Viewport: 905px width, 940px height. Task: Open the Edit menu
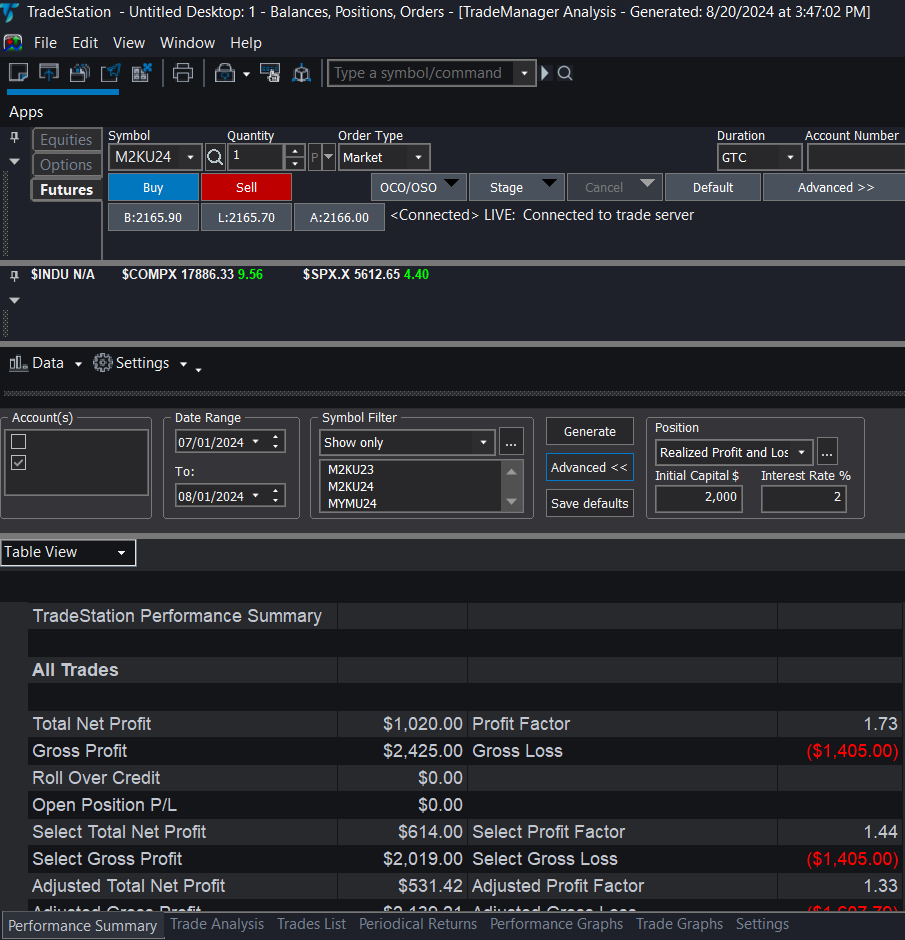tap(85, 43)
